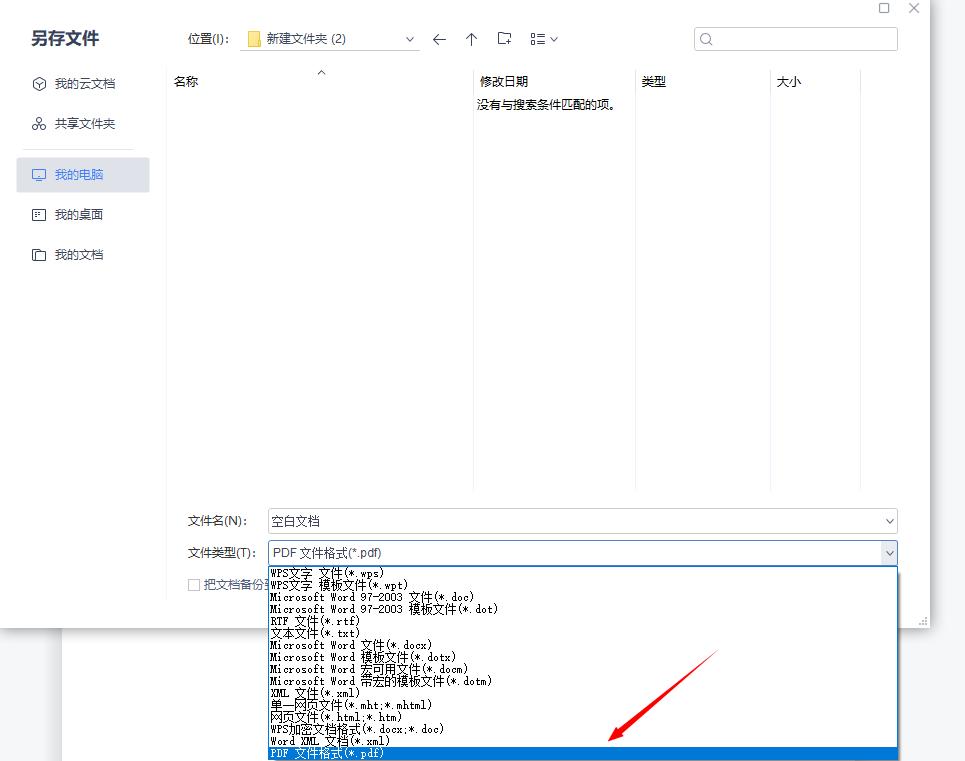Collapse the 文件类型 dropdown

tap(888, 552)
